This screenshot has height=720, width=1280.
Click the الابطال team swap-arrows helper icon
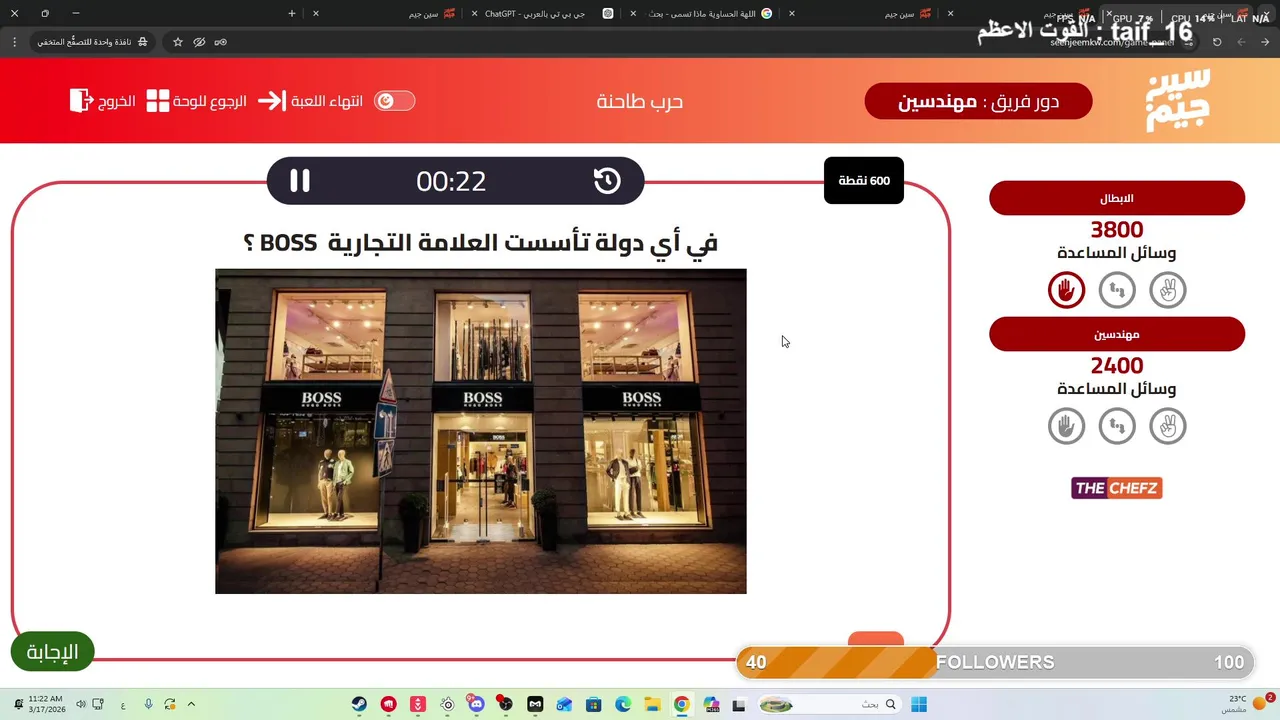point(1117,290)
